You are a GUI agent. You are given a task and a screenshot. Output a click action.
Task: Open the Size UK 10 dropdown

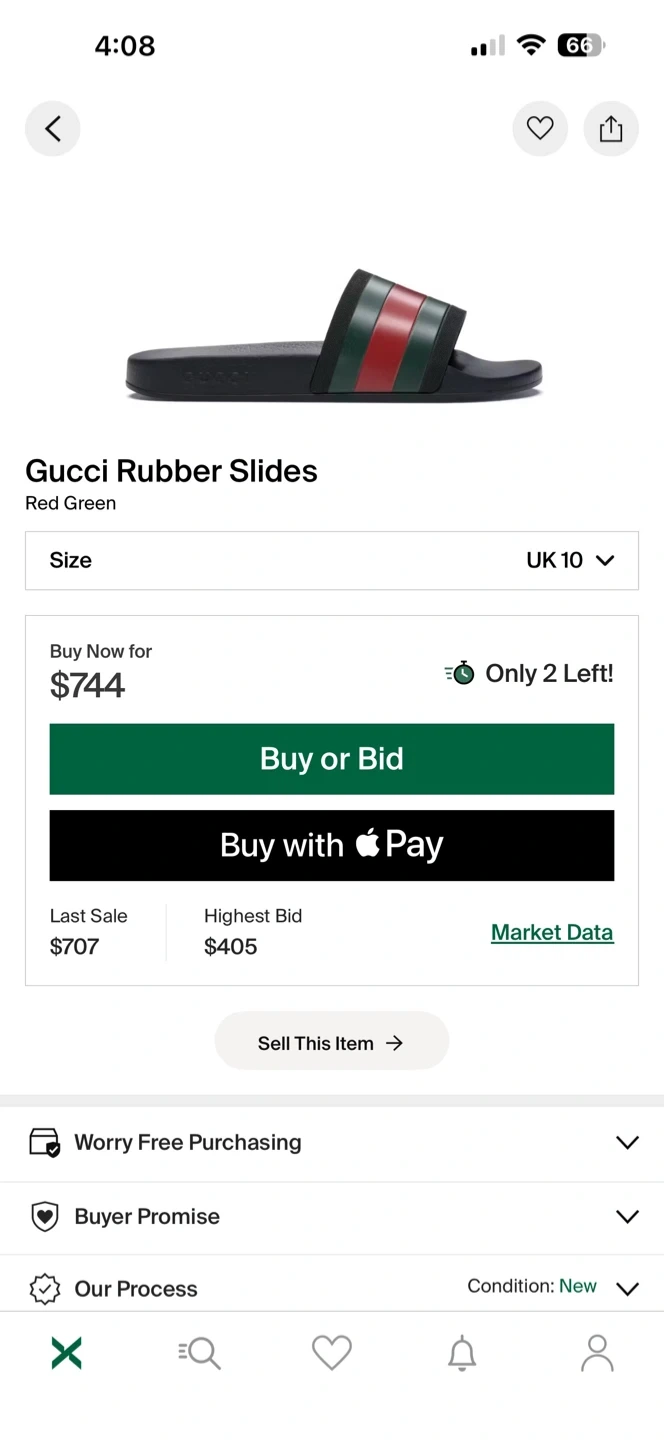[332, 560]
